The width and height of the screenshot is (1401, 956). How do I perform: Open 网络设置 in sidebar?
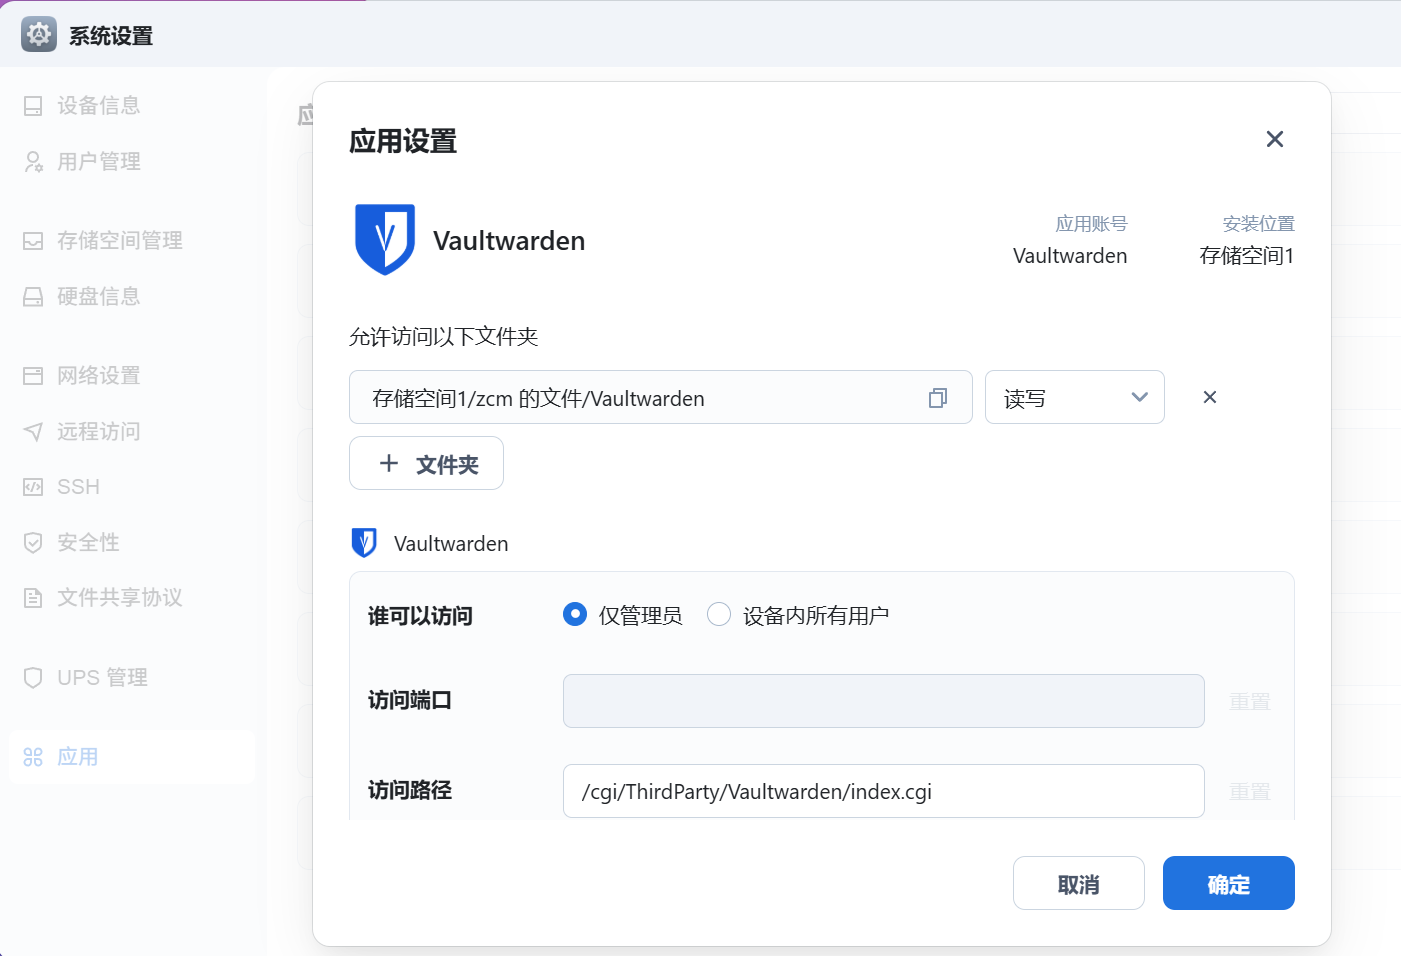coord(98,375)
